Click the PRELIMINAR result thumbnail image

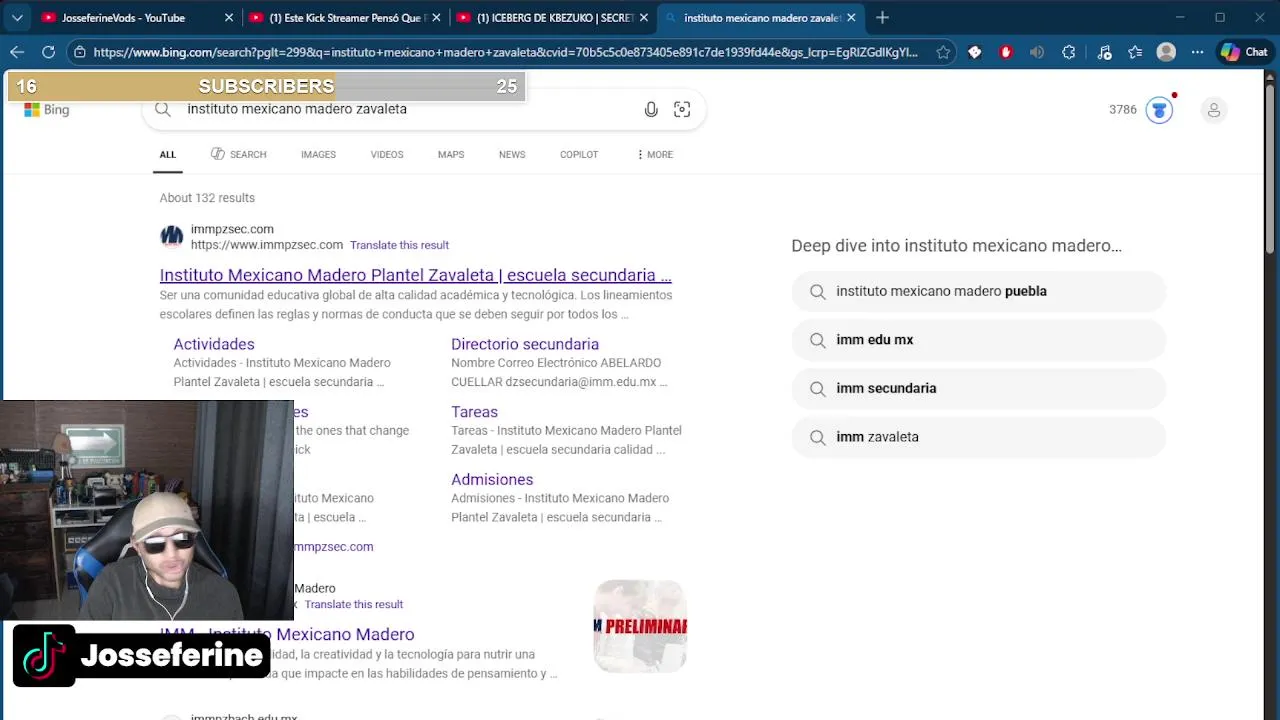(640, 626)
